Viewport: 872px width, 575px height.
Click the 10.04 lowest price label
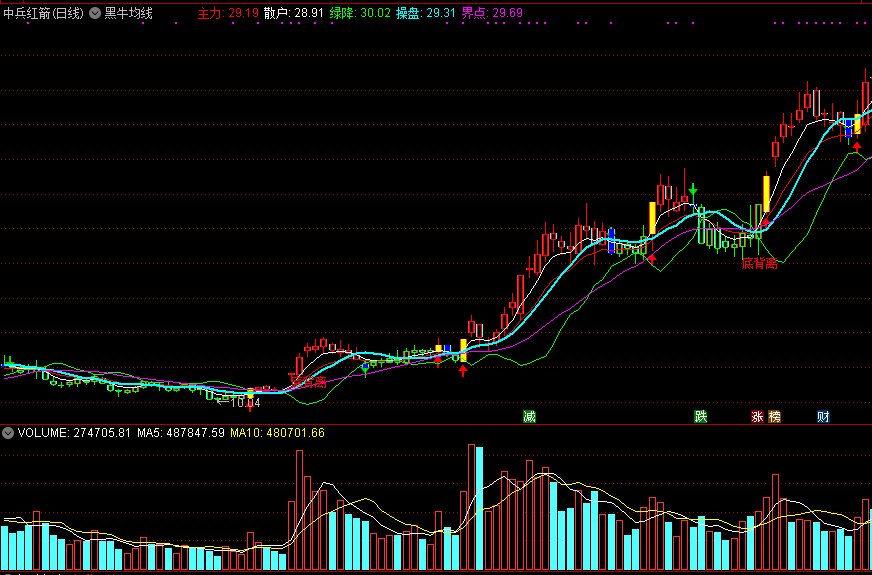point(245,403)
